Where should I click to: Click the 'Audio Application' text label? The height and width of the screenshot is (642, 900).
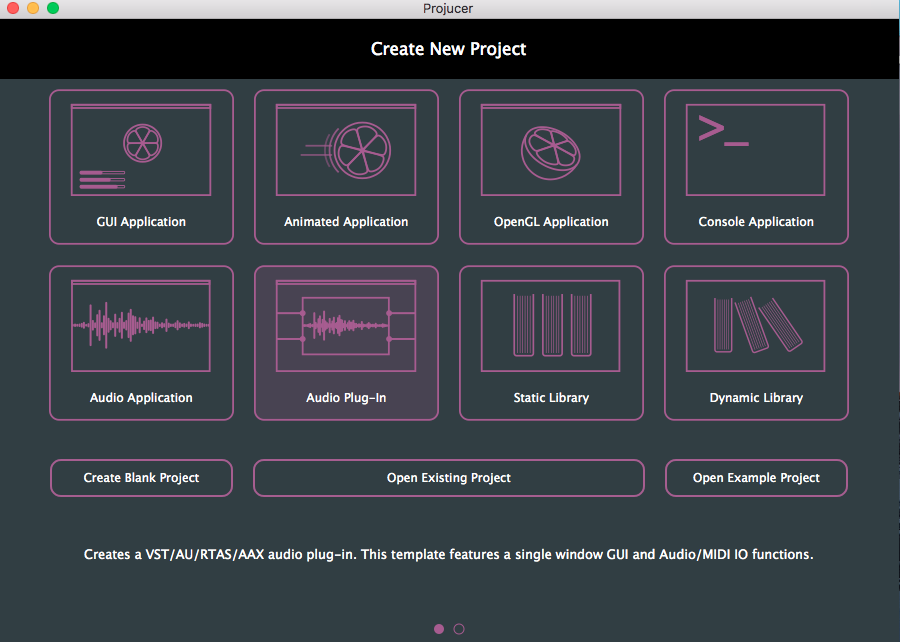(141, 398)
